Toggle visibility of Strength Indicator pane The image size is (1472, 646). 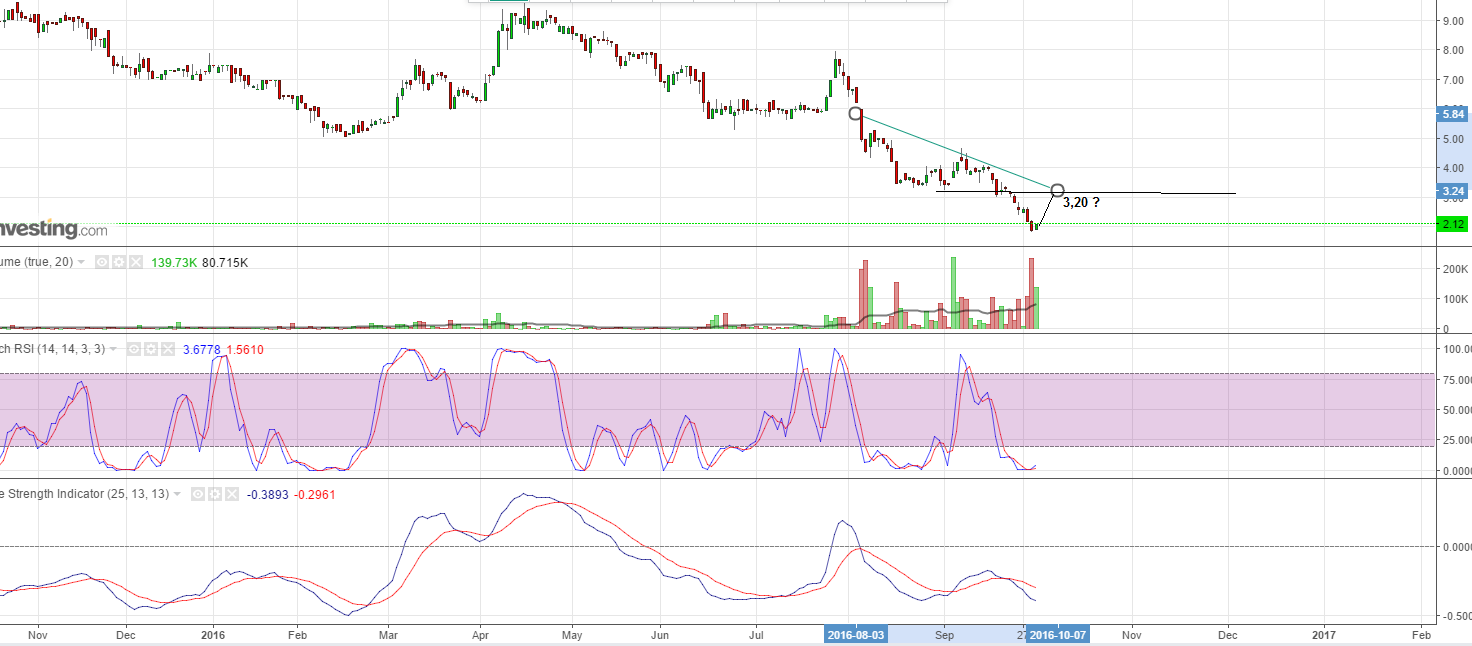197,494
